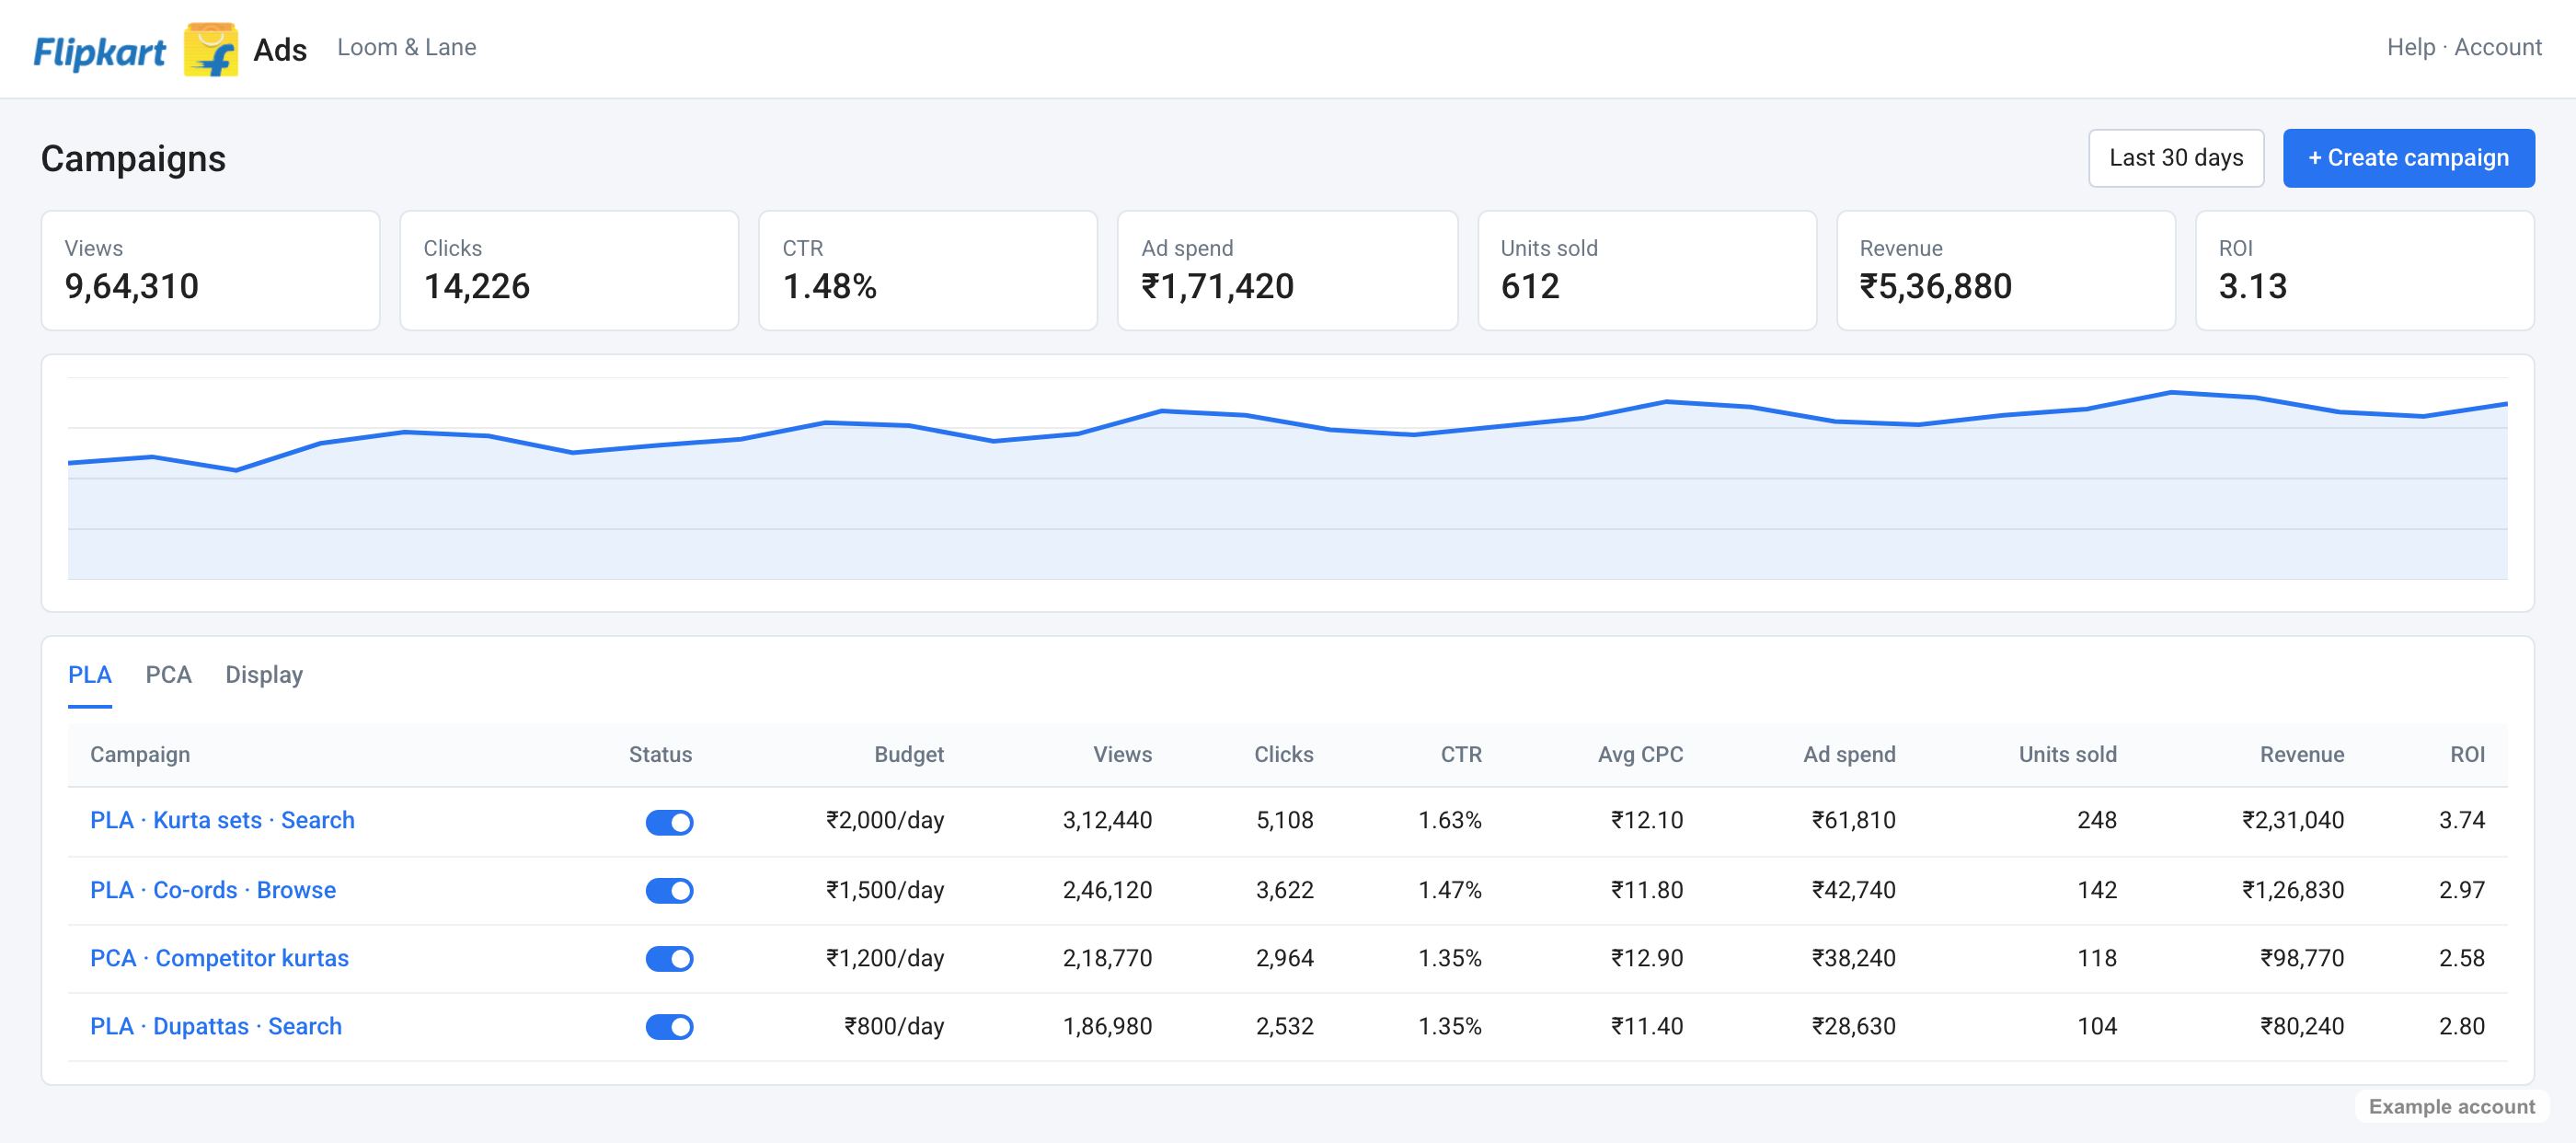Screen dimensions: 2576x1143
Task: Sort by the Avg CPC column header
Action: pyautogui.click(x=1640, y=755)
